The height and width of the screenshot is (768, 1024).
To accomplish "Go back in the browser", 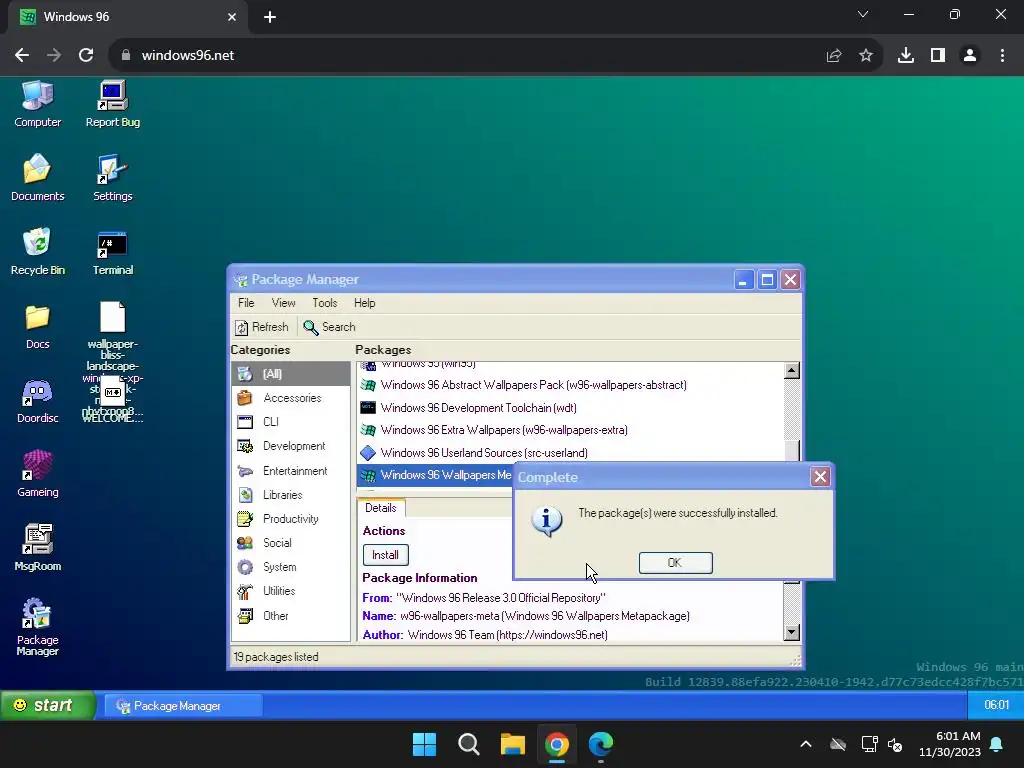I will point(22,56).
